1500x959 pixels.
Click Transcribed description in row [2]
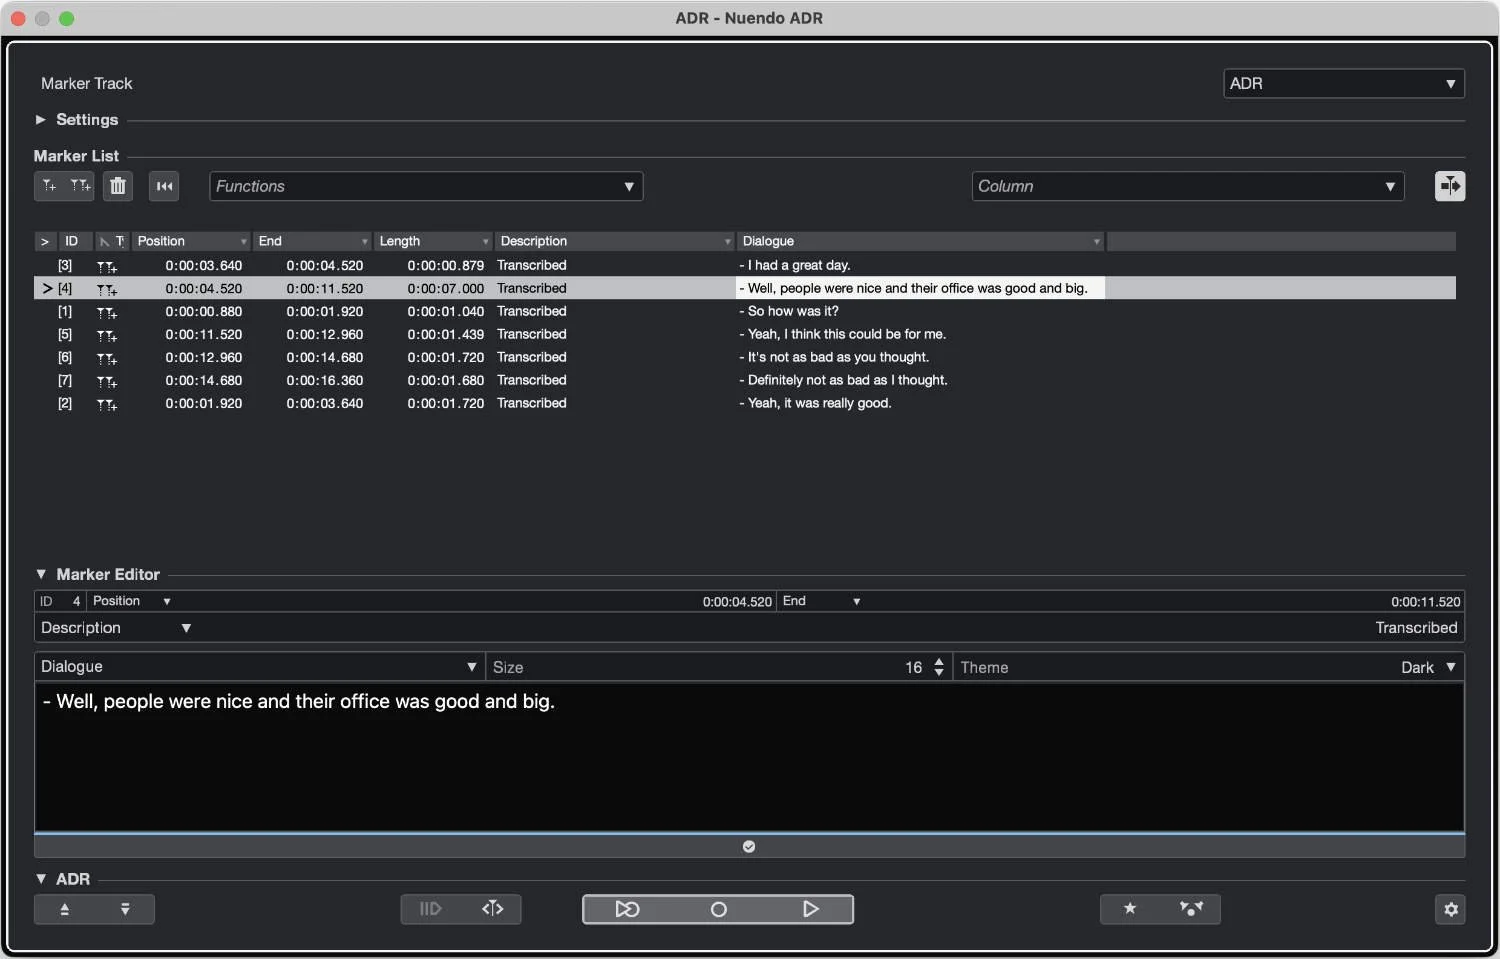[532, 404]
